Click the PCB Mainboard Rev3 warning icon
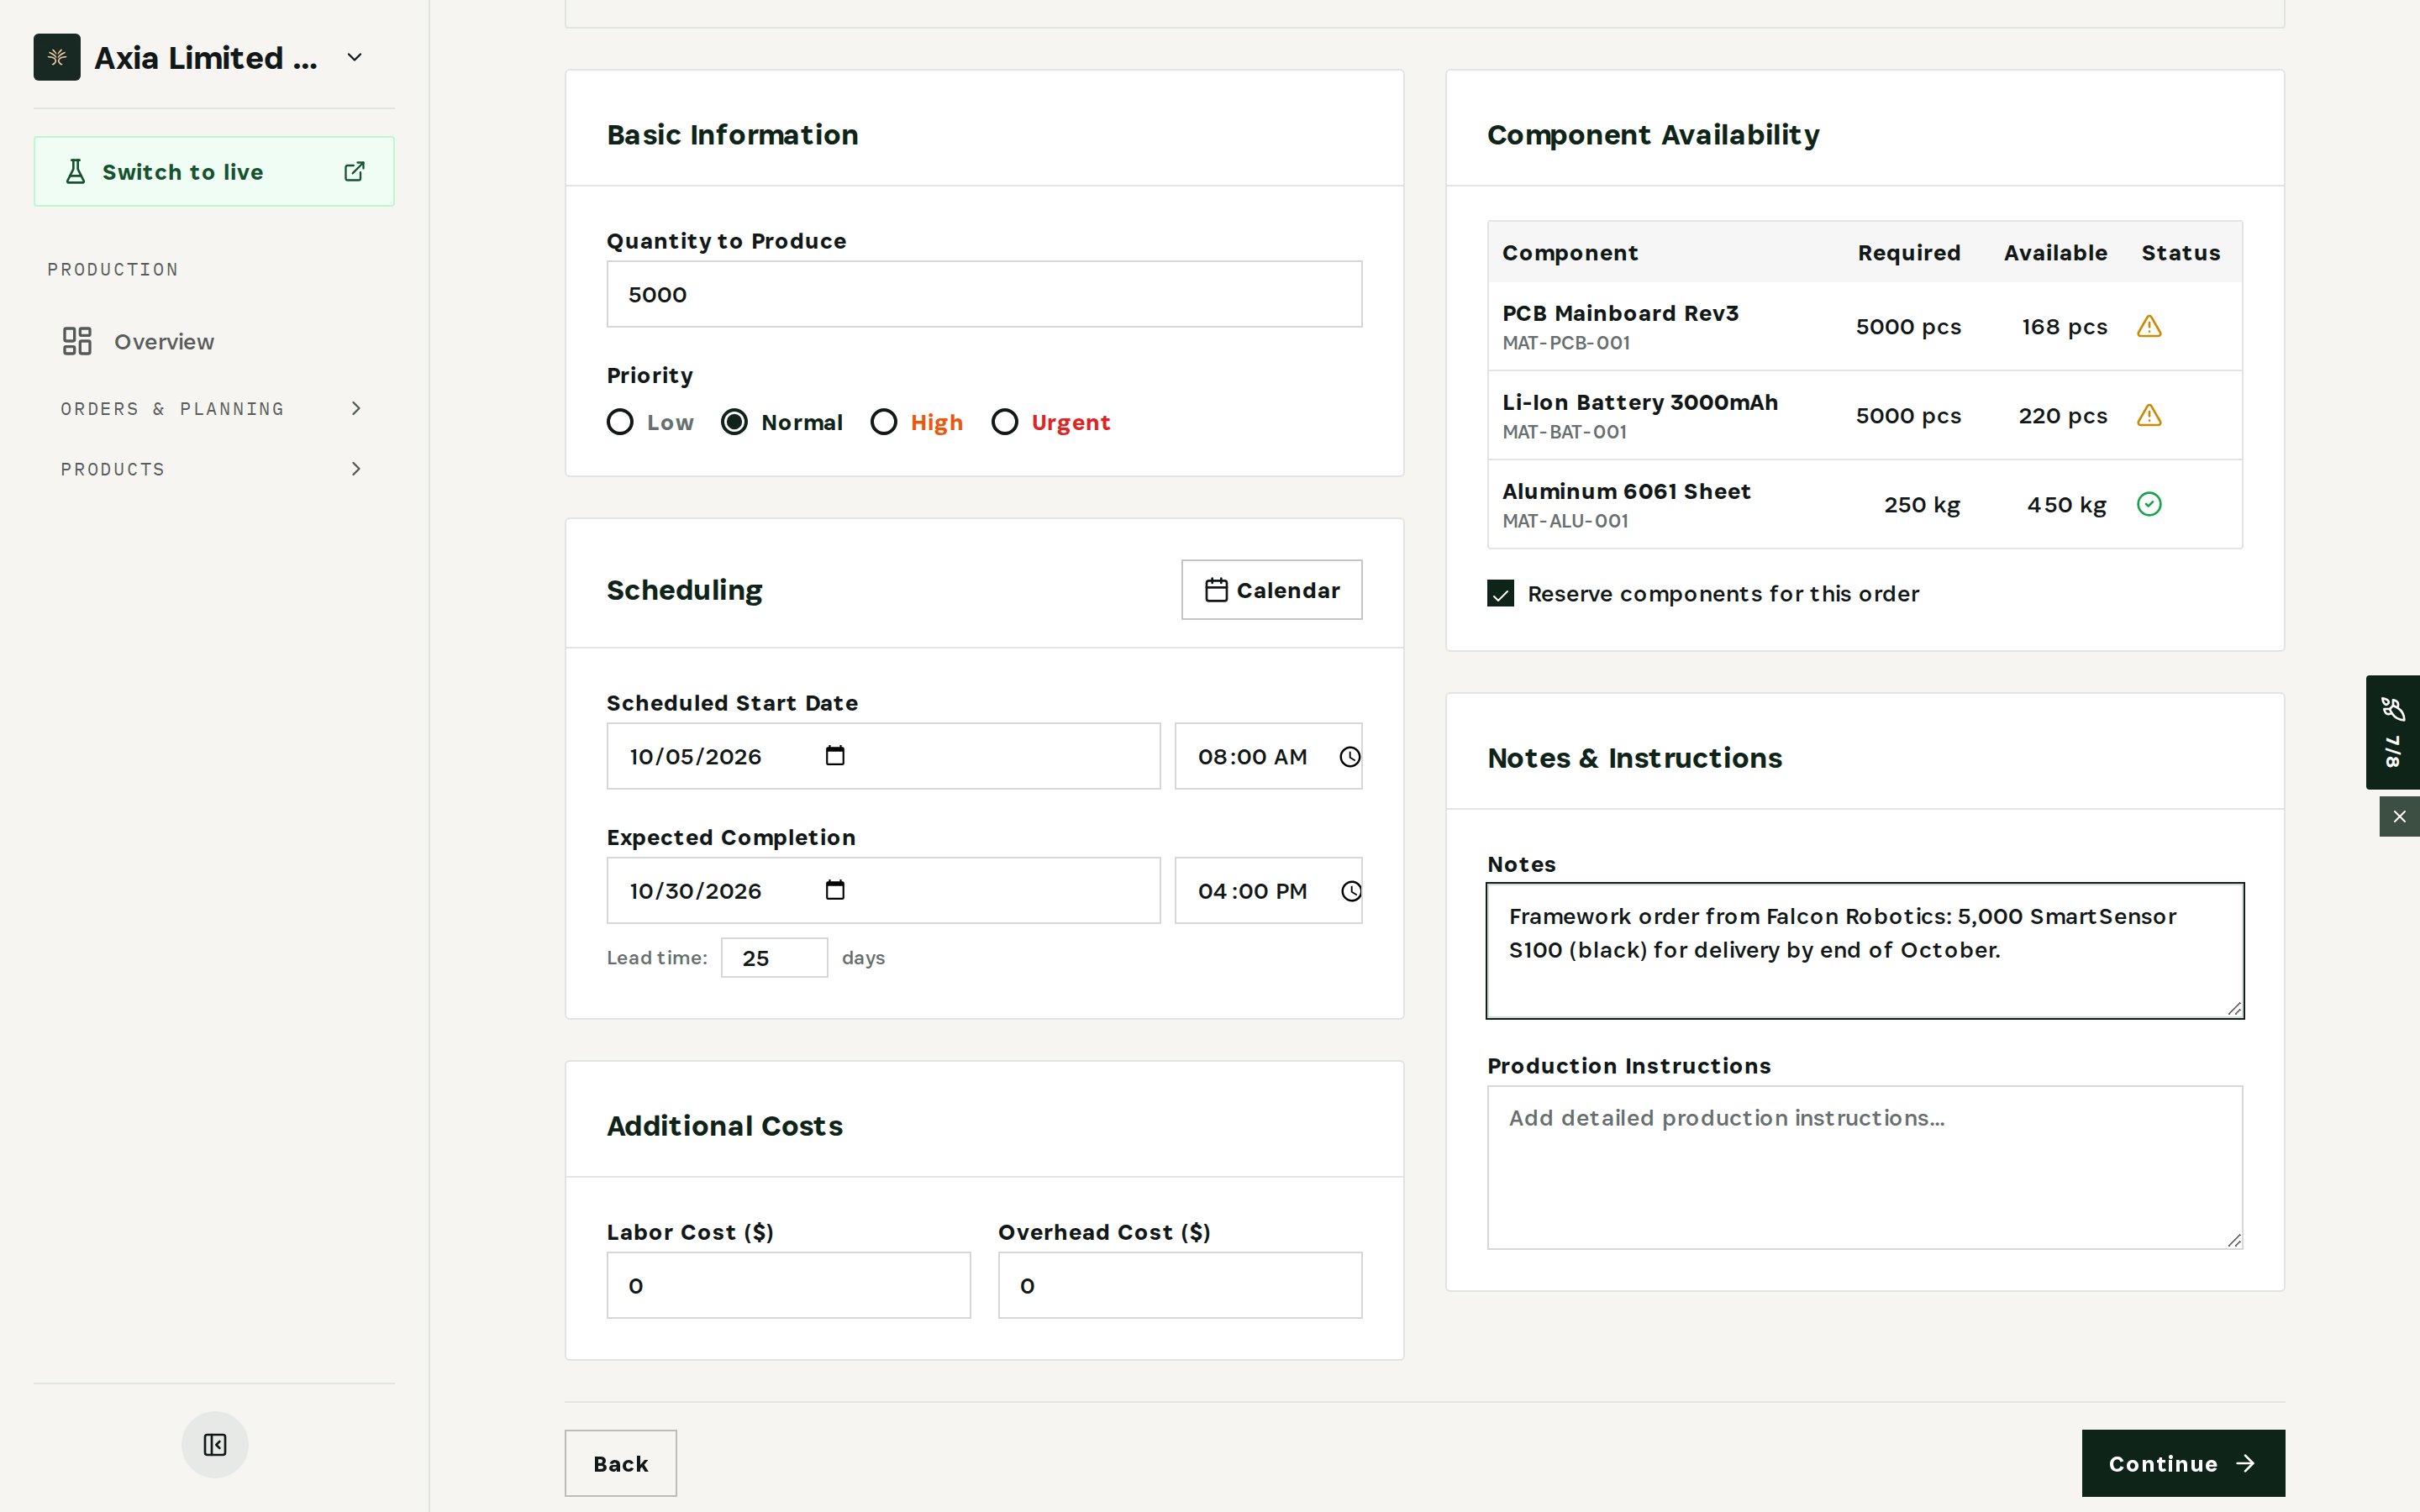2420x1512 pixels. tap(2149, 326)
